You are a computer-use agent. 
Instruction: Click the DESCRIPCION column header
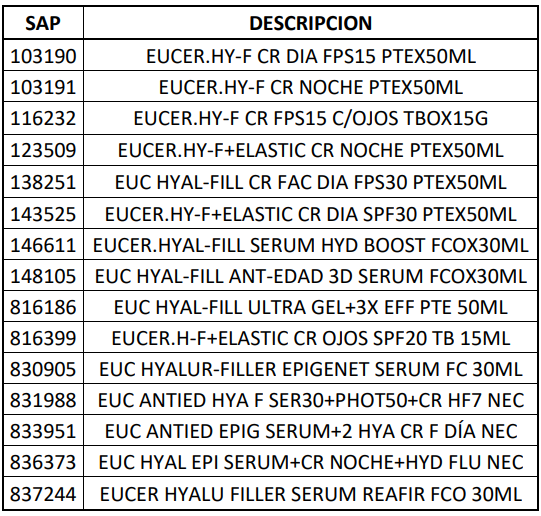click(311, 23)
